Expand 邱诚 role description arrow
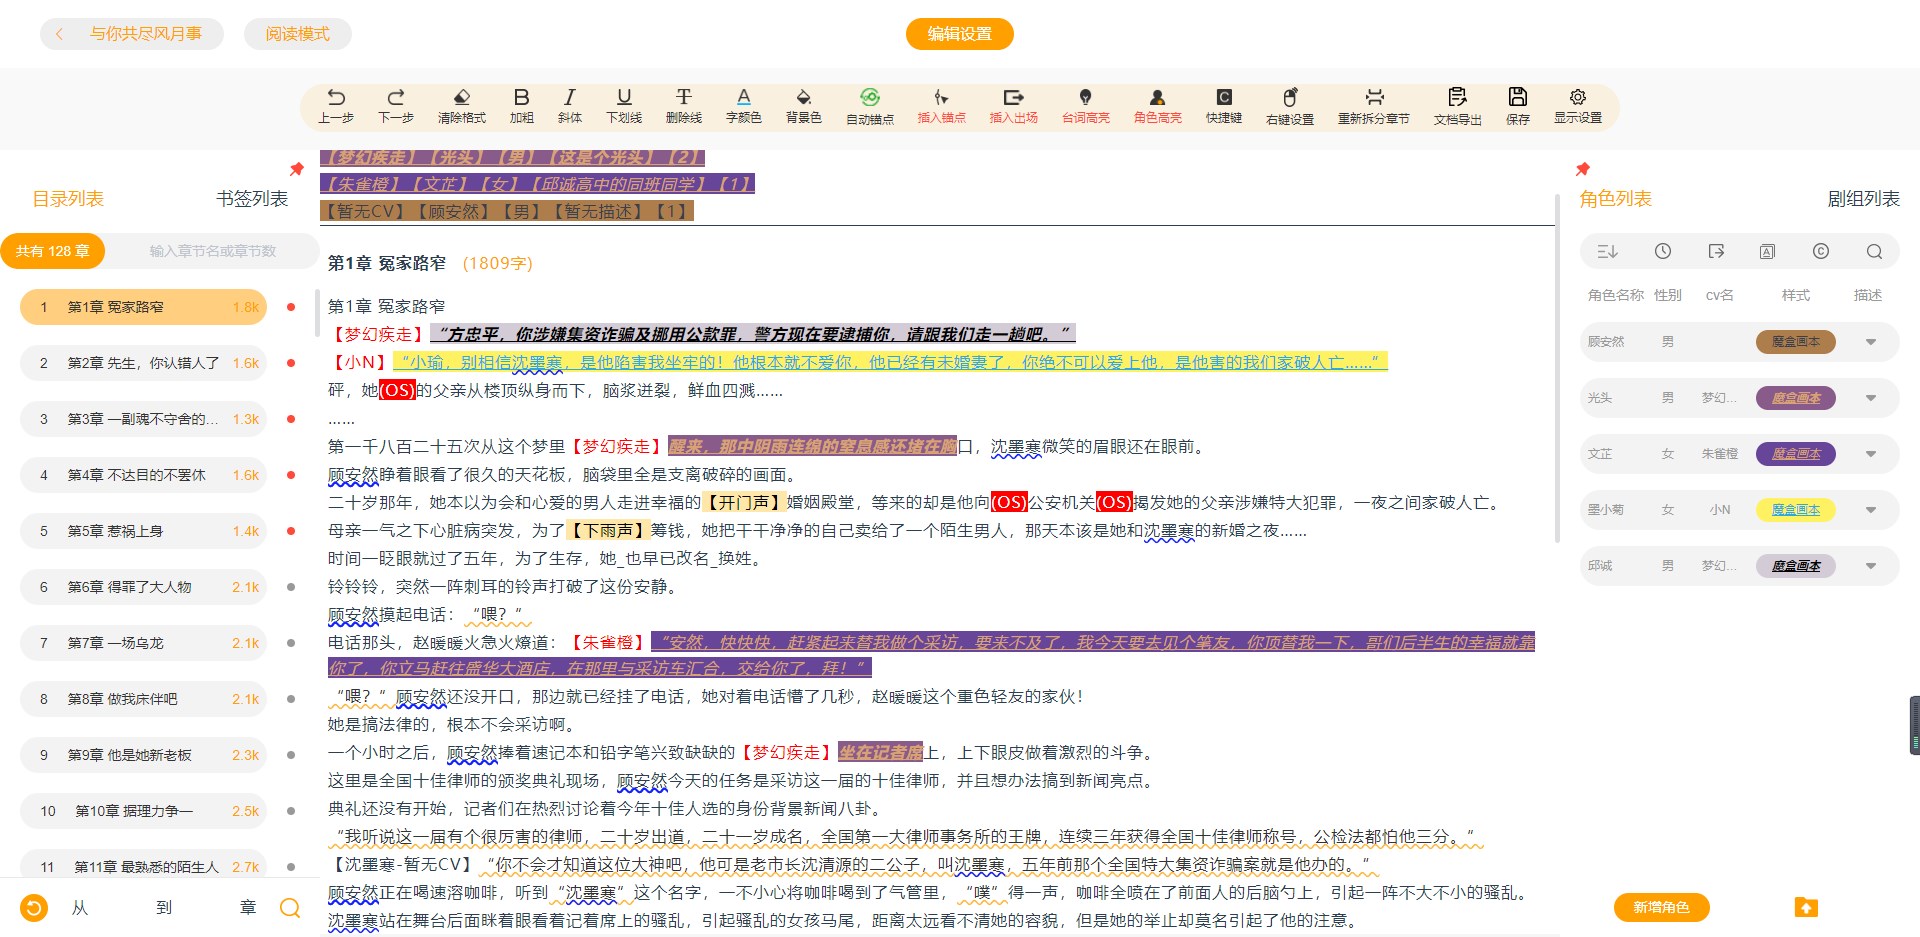The width and height of the screenshot is (1920, 937). [x=1870, y=566]
